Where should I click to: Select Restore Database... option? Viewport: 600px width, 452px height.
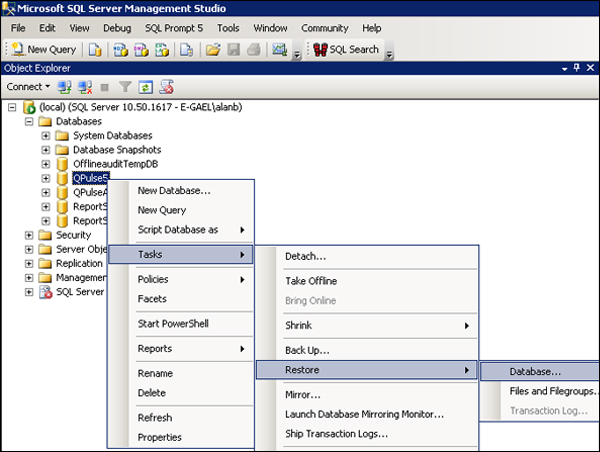click(x=540, y=372)
